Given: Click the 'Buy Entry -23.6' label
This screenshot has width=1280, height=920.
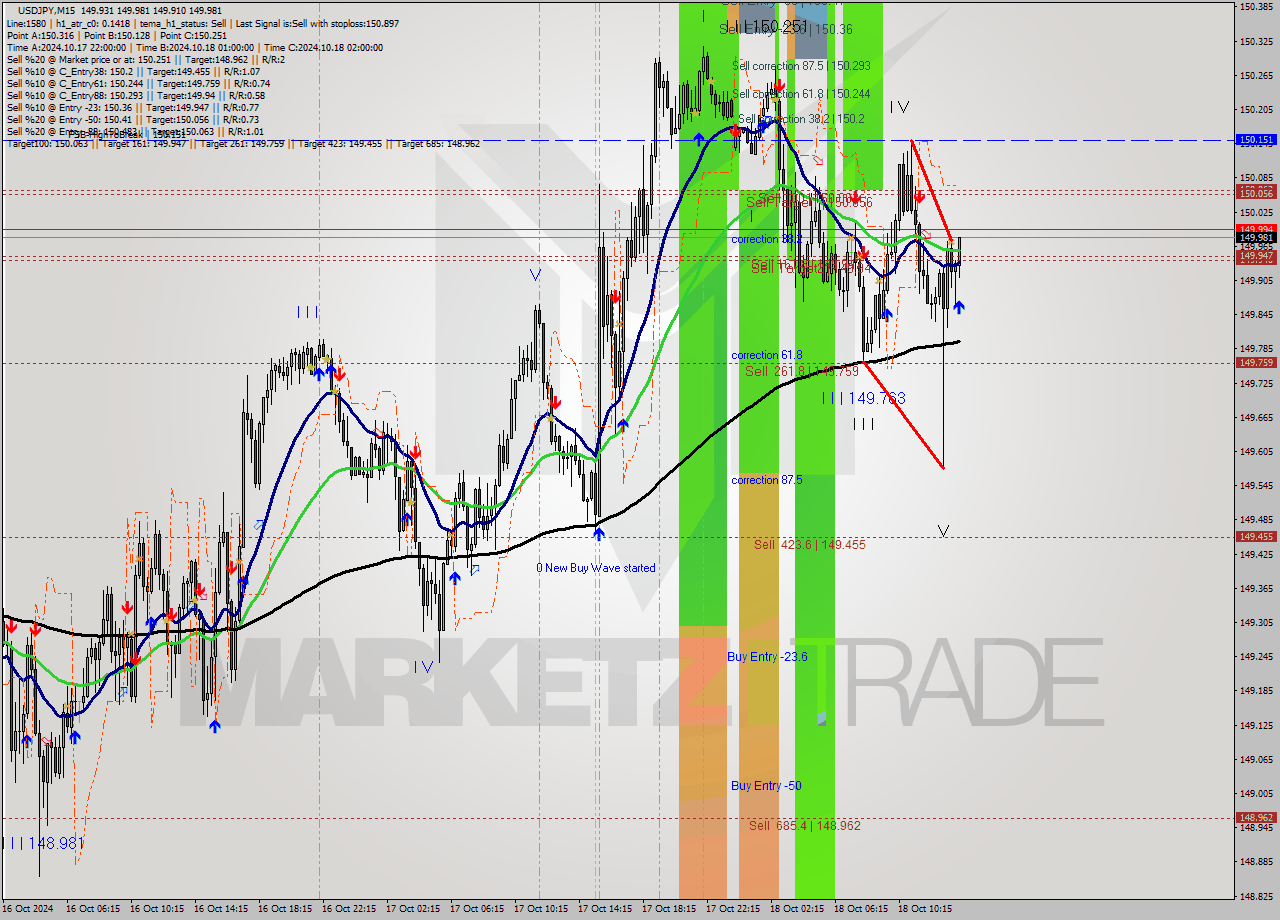Looking at the screenshot, I should (767, 657).
